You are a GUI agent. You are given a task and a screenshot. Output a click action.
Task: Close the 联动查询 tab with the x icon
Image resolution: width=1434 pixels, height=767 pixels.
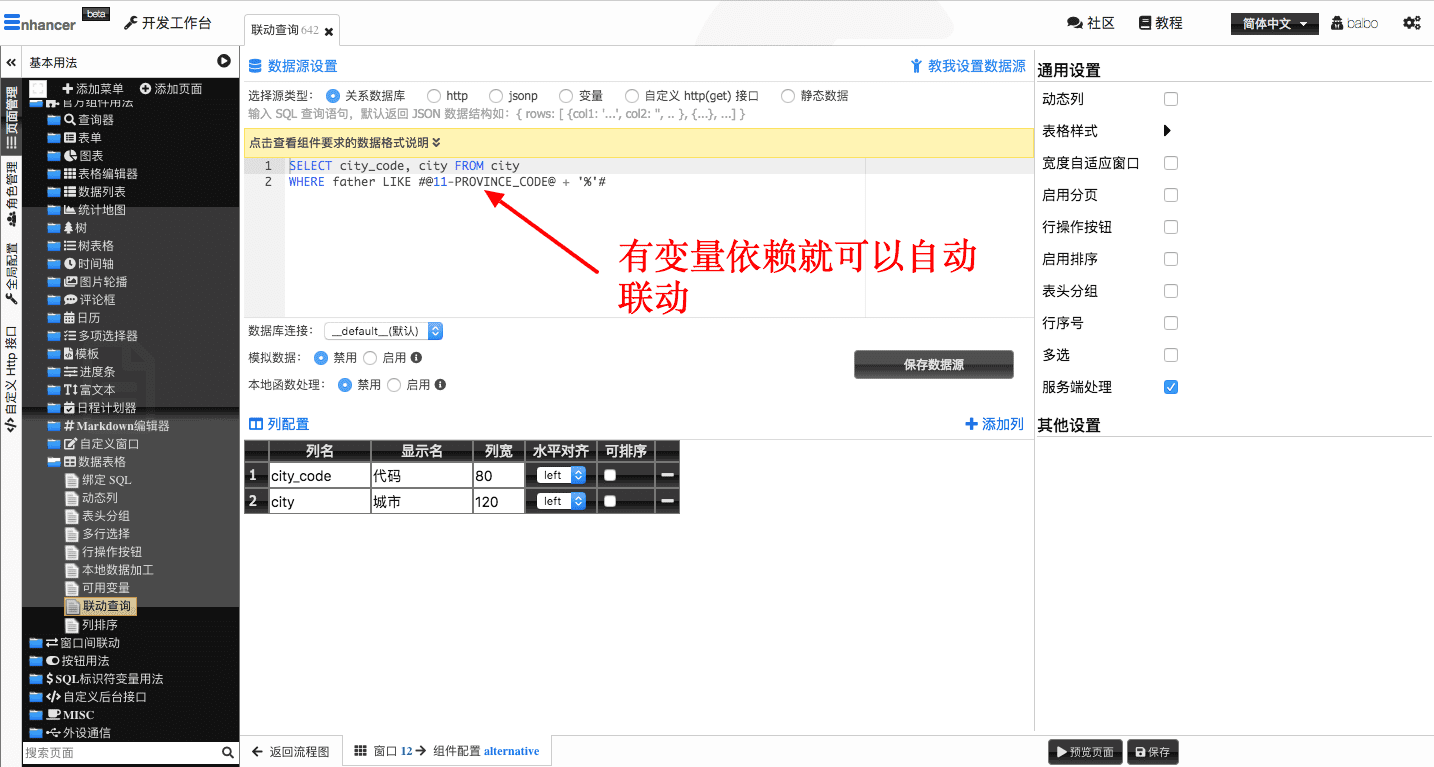329,32
